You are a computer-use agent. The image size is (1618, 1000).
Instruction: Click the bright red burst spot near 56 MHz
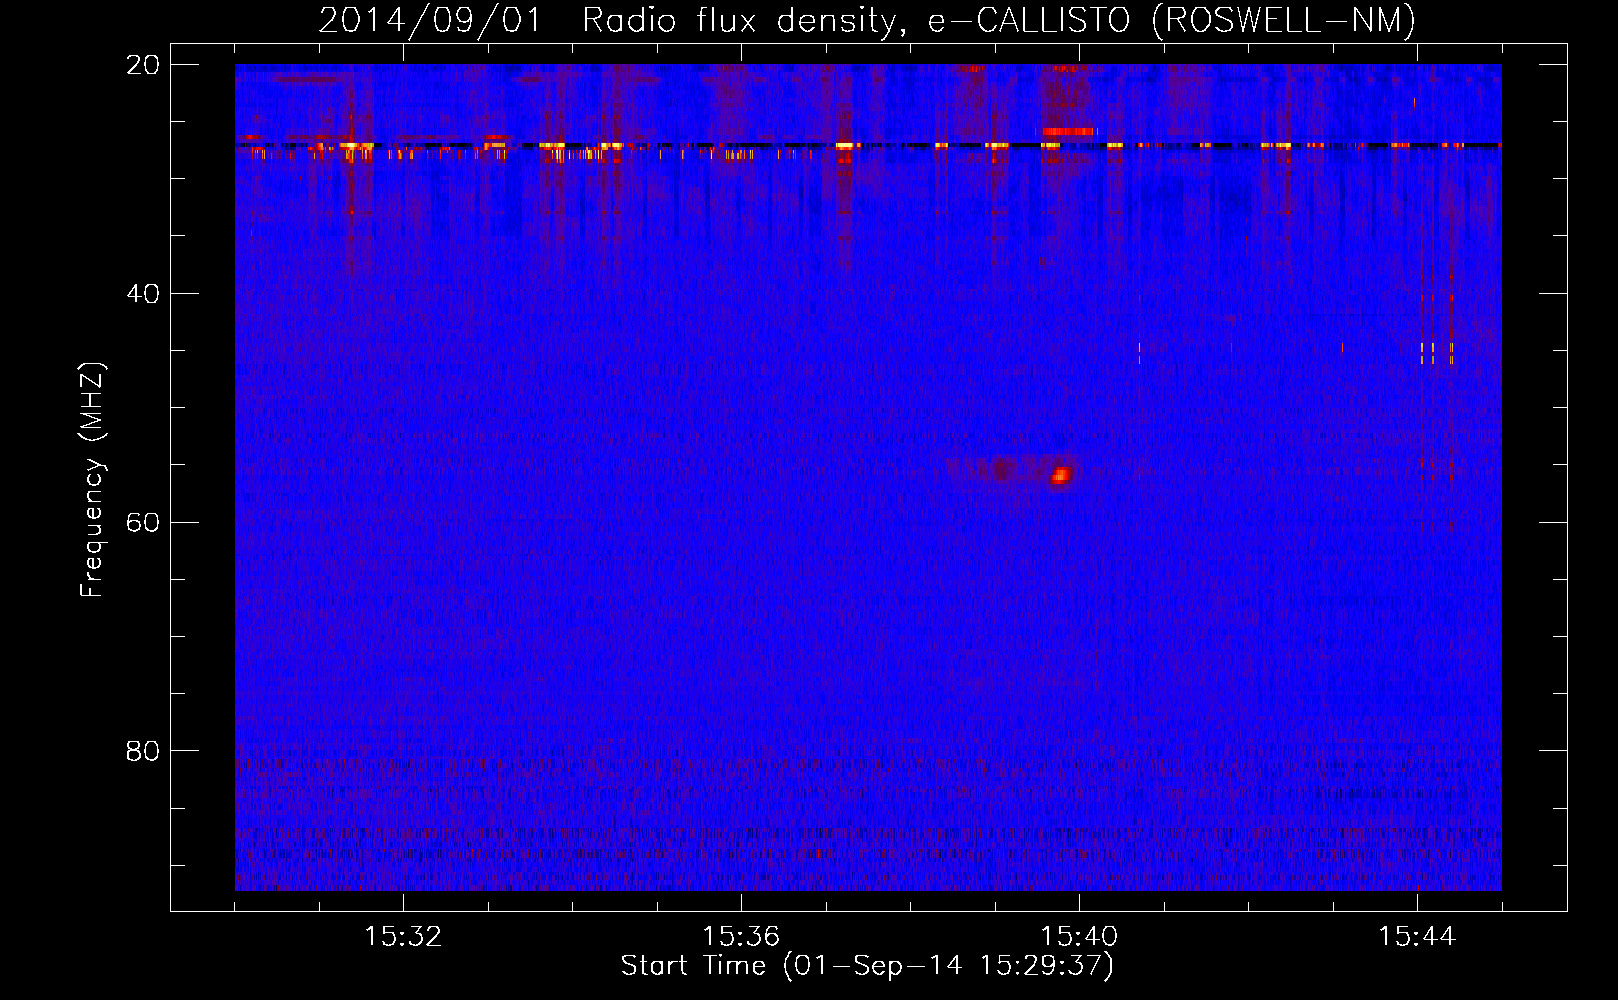tap(1061, 475)
